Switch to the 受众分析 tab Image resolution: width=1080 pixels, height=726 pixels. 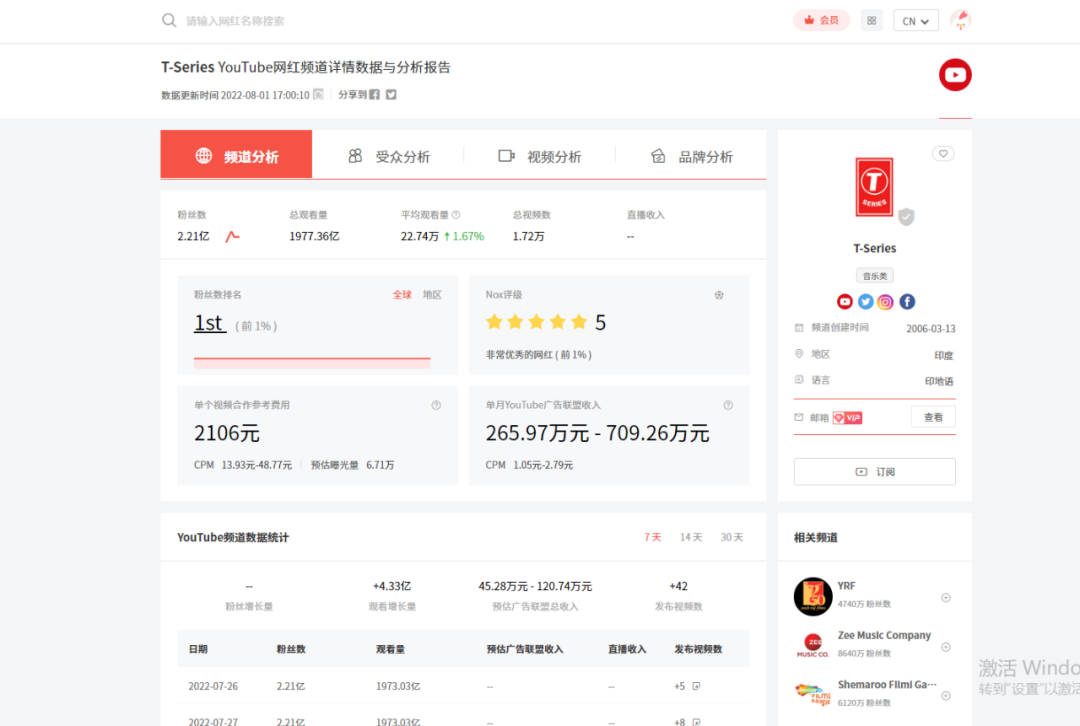click(x=388, y=156)
